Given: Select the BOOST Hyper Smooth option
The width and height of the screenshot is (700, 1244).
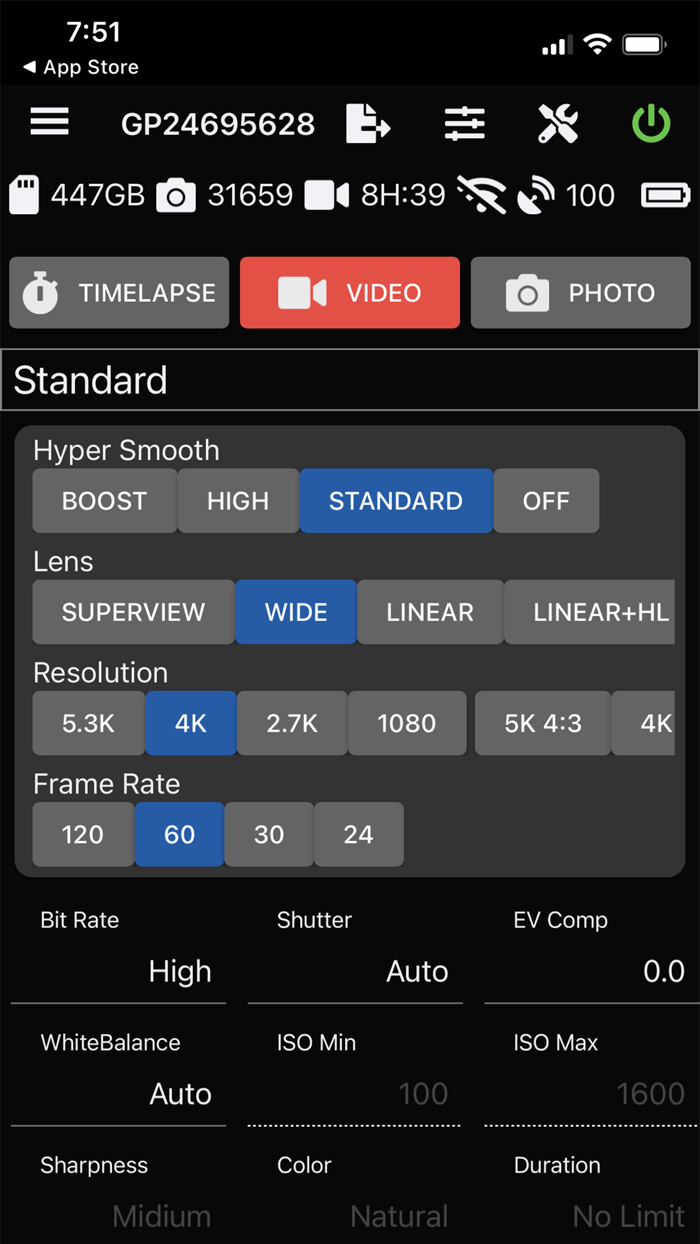Looking at the screenshot, I should 104,501.
